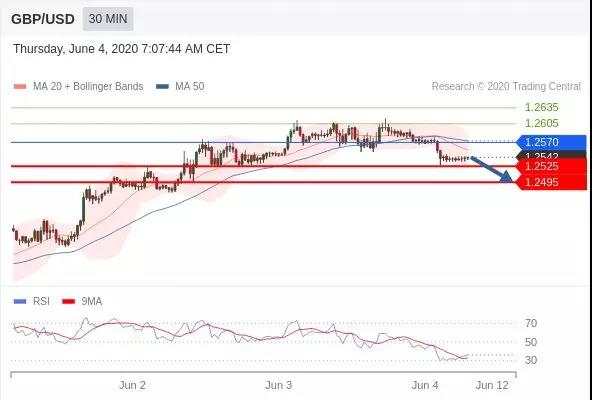Toggle the MA 50 legend swatch
Image resolution: width=592 pixels, height=400 pixels.
click(x=162, y=86)
